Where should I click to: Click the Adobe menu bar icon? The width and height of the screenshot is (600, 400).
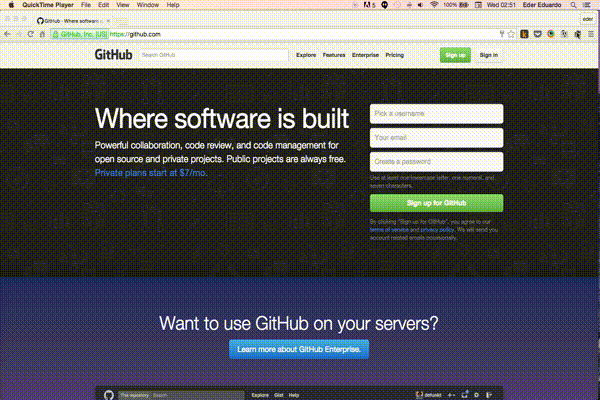click(x=369, y=5)
